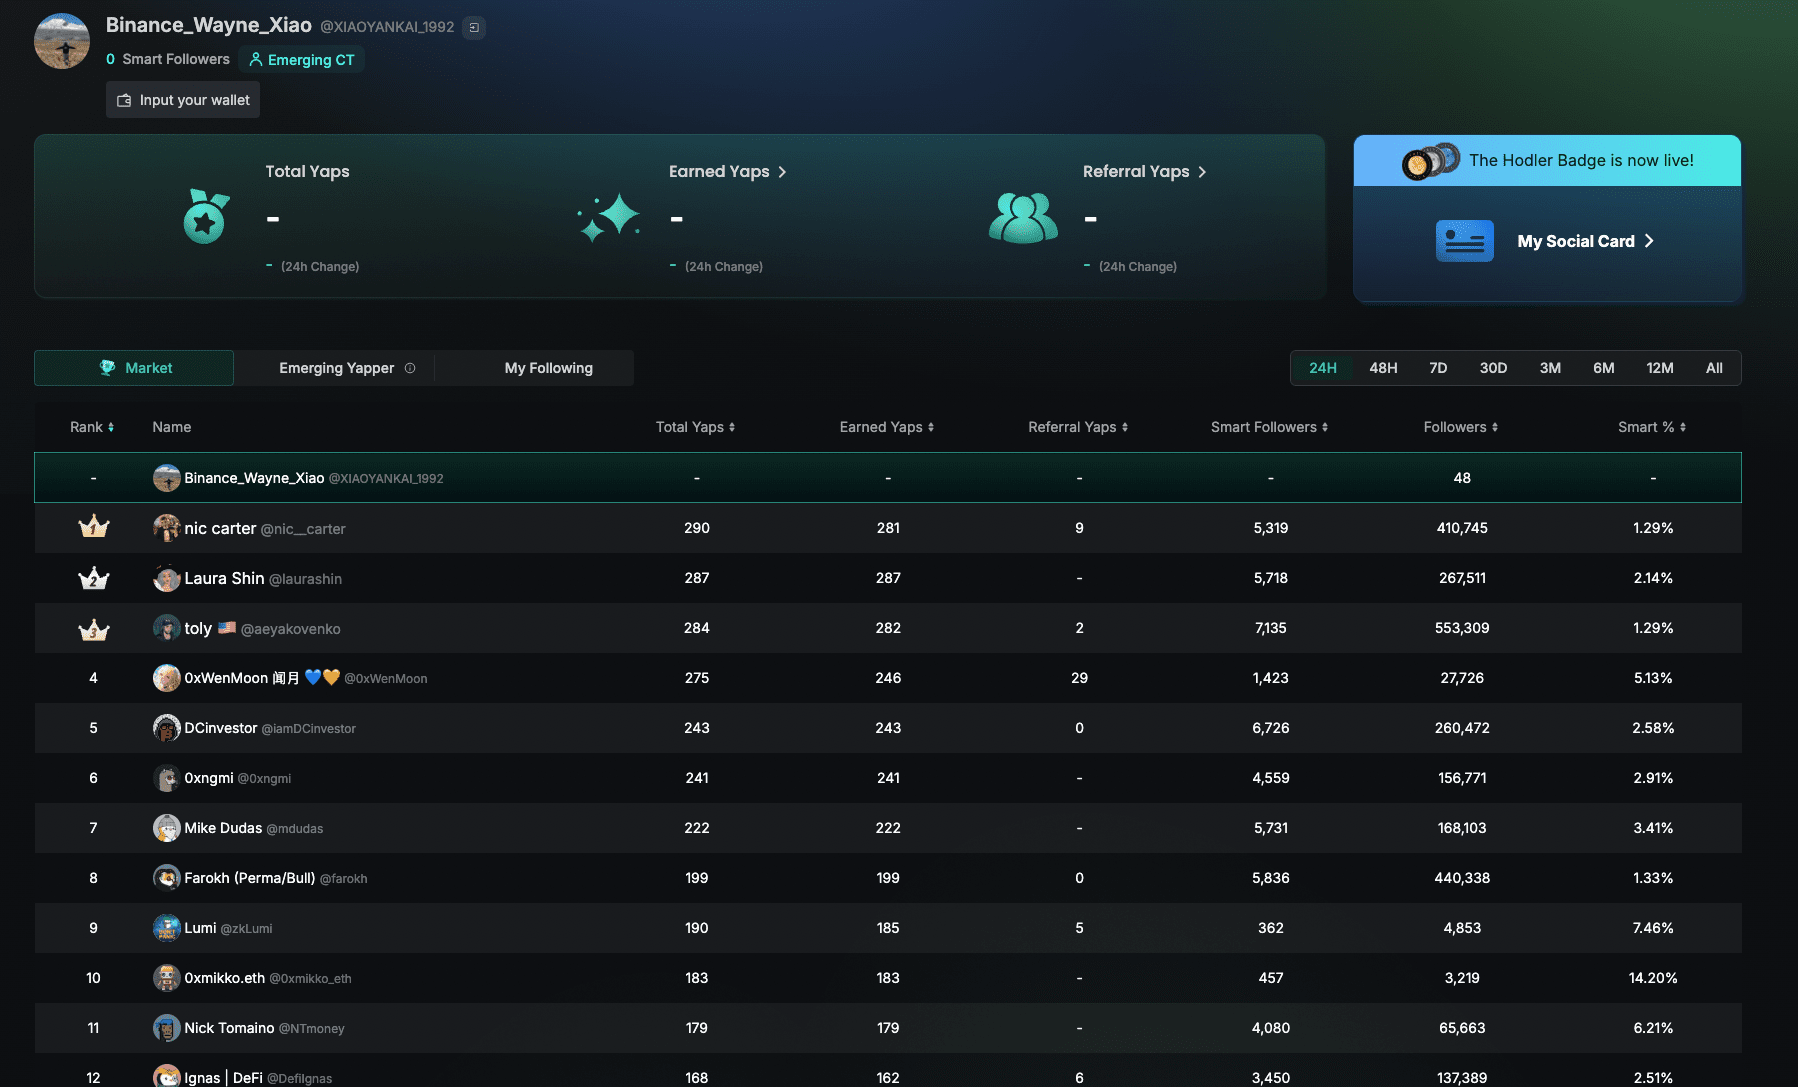Click toly's avatar image
1798x1087 pixels.
(167, 628)
